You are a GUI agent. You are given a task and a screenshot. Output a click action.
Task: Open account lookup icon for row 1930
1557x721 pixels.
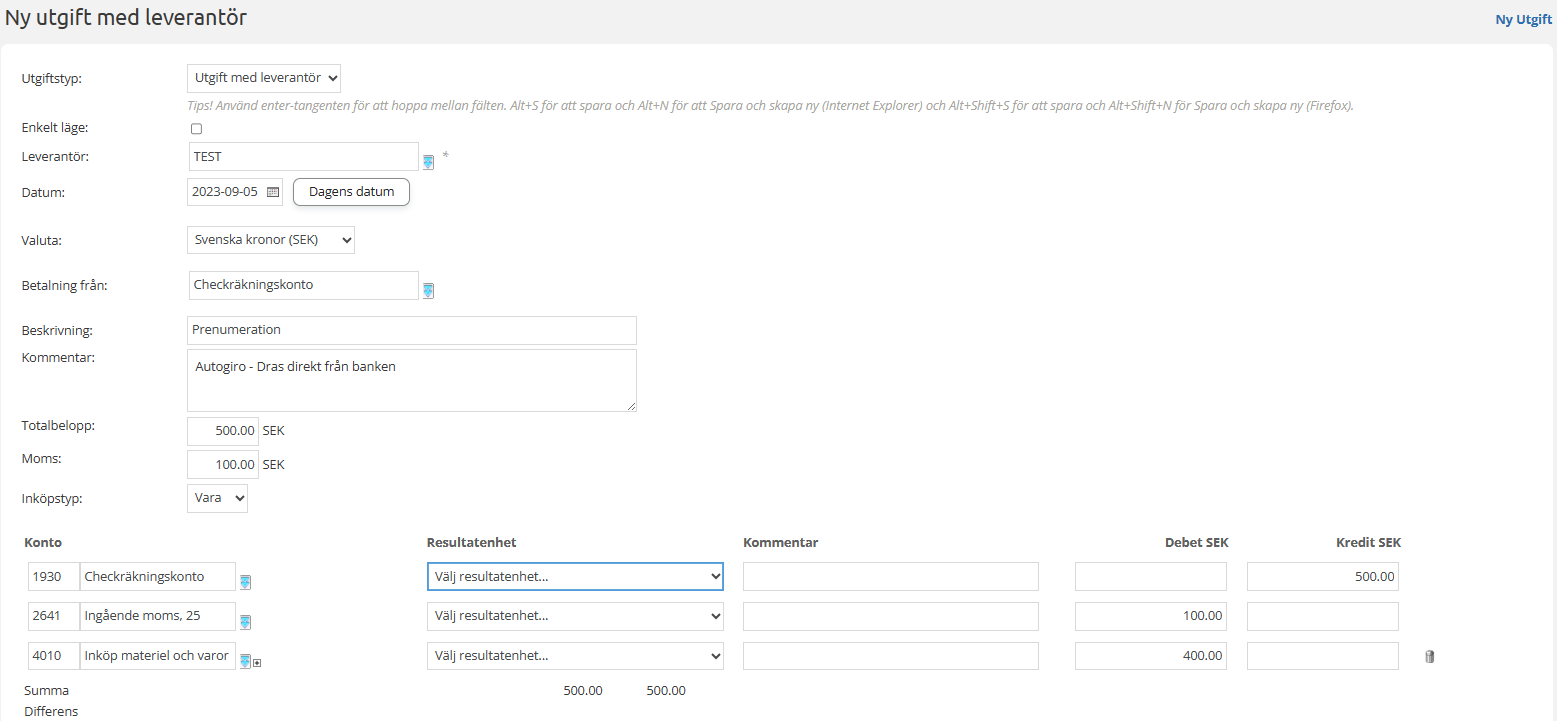pyautogui.click(x=245, y=582)
